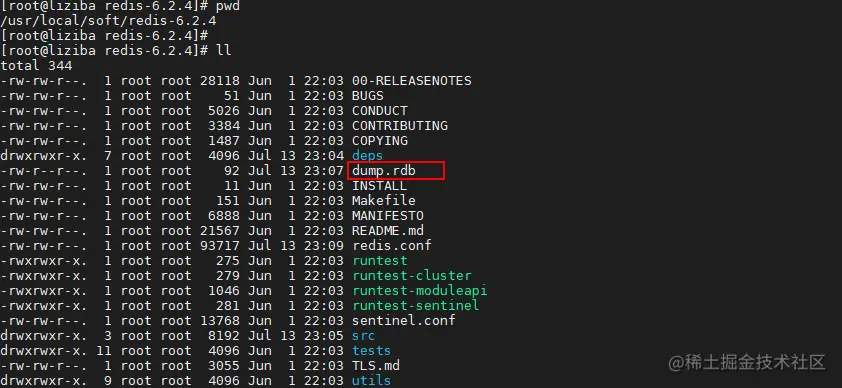Select the 'total 344' output line
The height and width of the screenshot is (388, 842).
tap(36, 66)
